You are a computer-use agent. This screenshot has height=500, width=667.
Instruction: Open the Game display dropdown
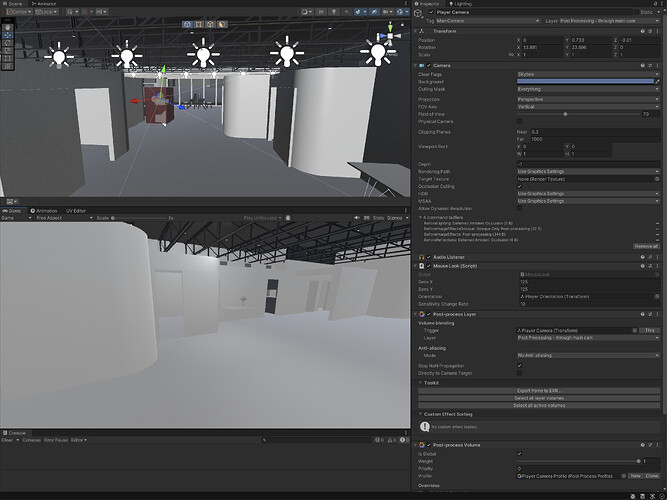pyautogui.click(x=16, y=218)
